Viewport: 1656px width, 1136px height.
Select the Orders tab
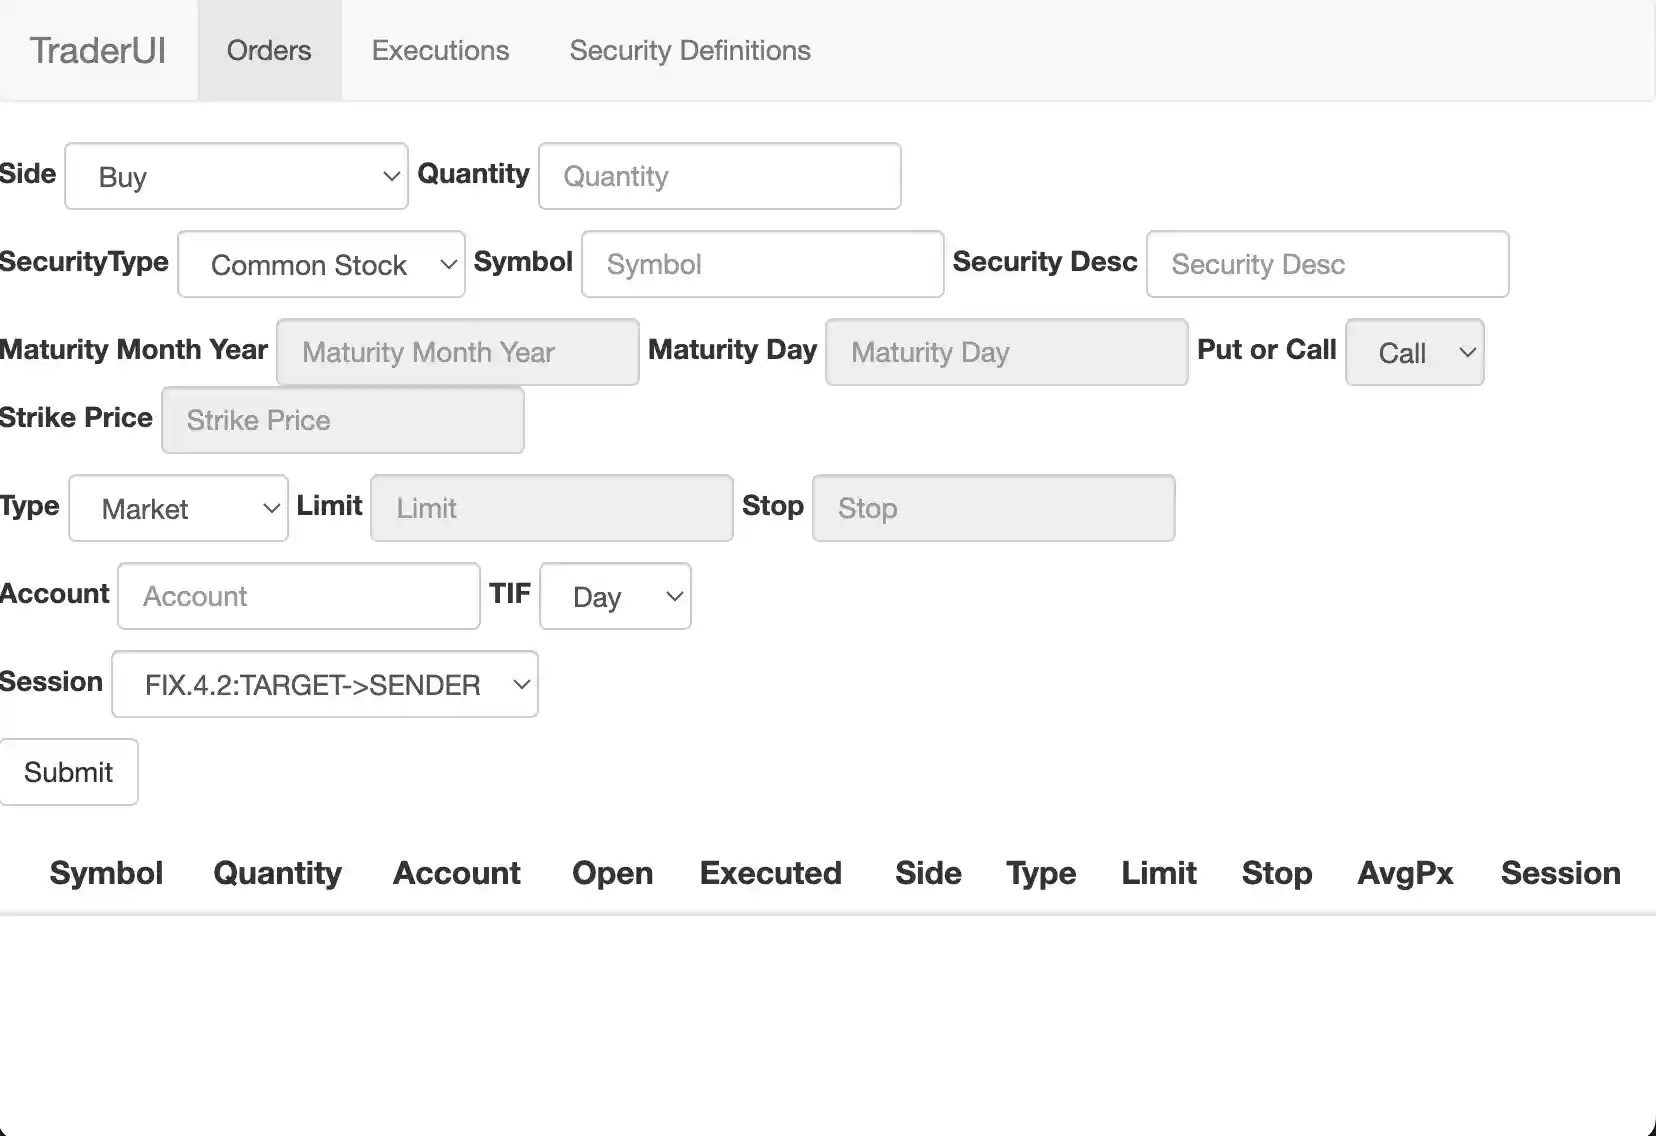coord(269,50)
